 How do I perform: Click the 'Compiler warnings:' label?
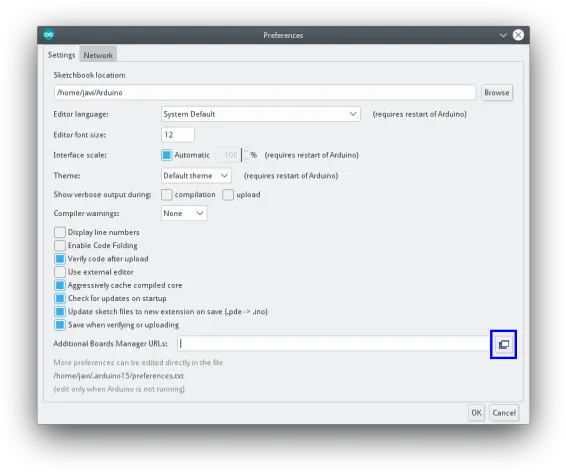pyautogui.click(x=86, y=213)
